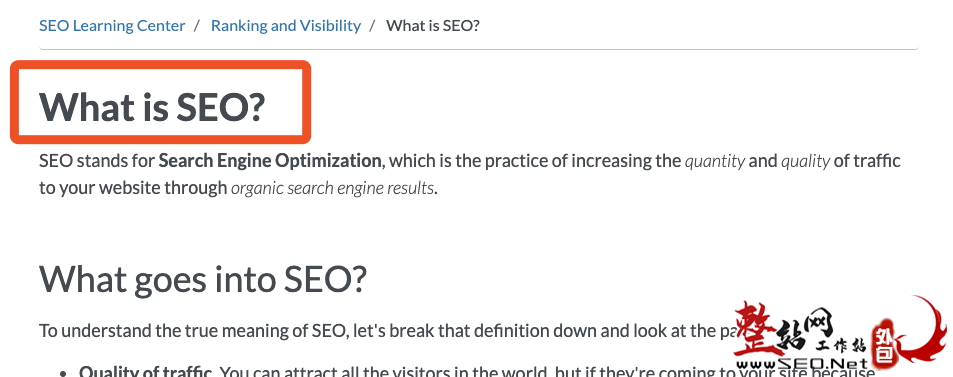This screenshot has width=953, height=377.
Task: Click the italic word 'quantity'
Action: click(x=715, y=162)
